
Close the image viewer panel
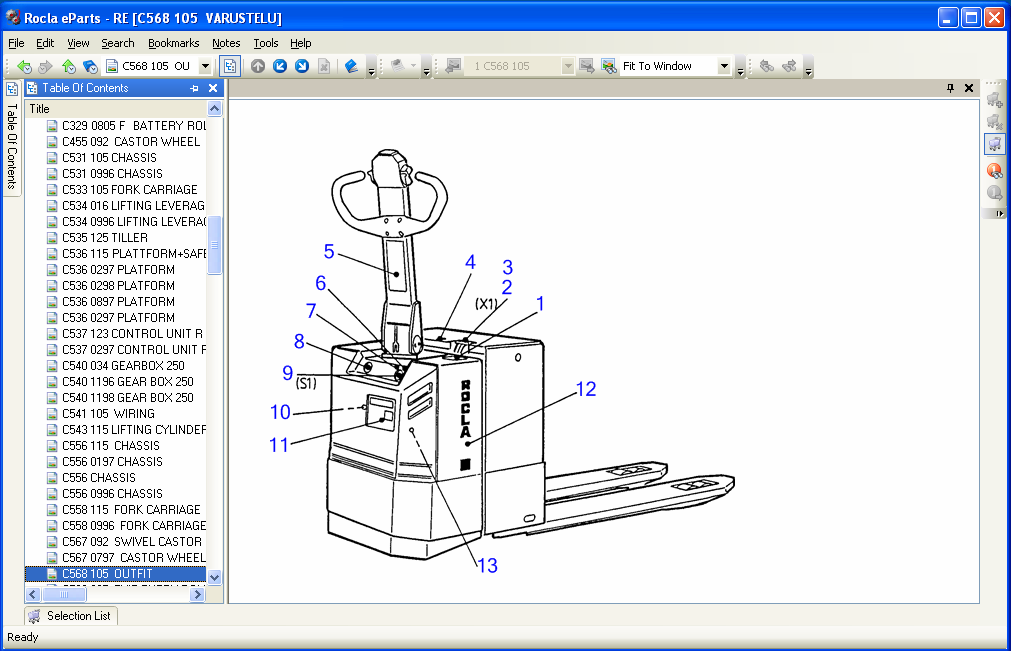[968, 88]
